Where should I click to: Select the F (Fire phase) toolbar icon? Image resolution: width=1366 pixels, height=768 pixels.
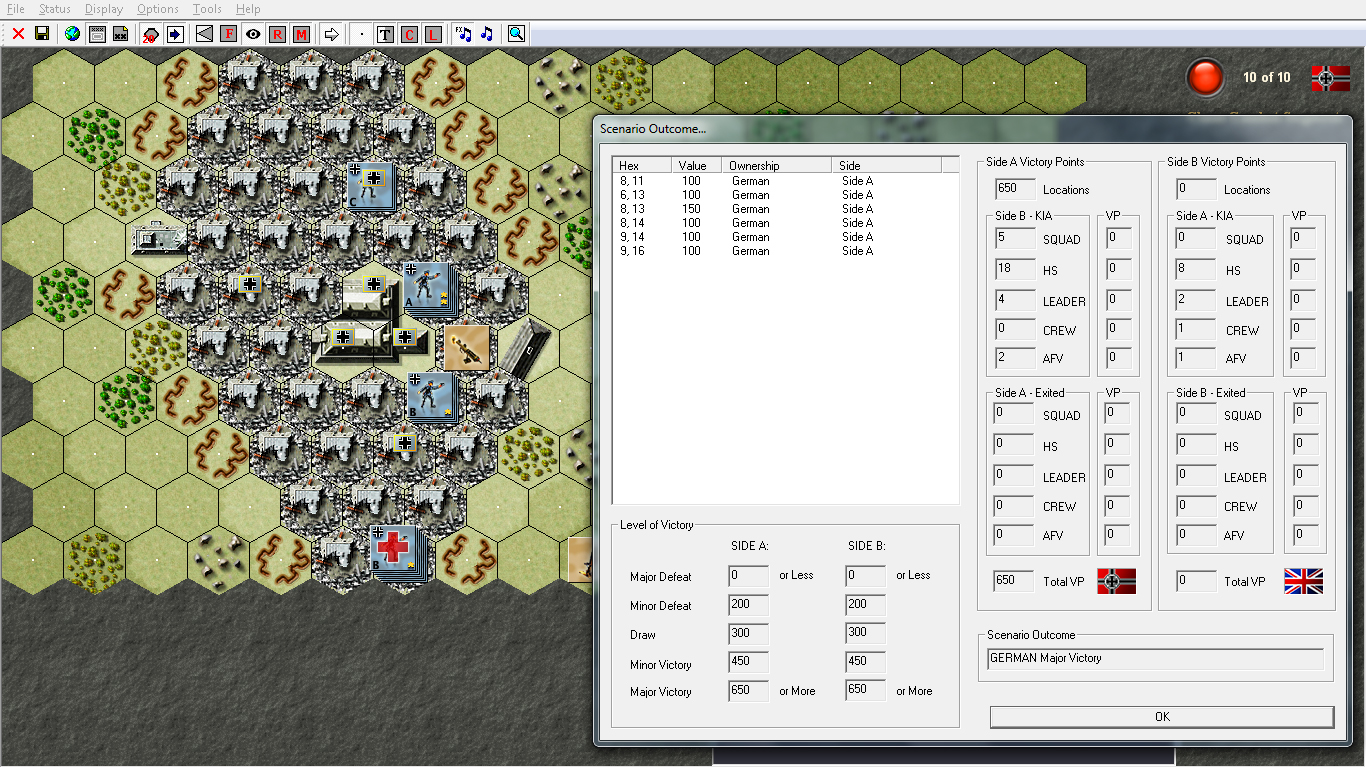coord(228,33)
